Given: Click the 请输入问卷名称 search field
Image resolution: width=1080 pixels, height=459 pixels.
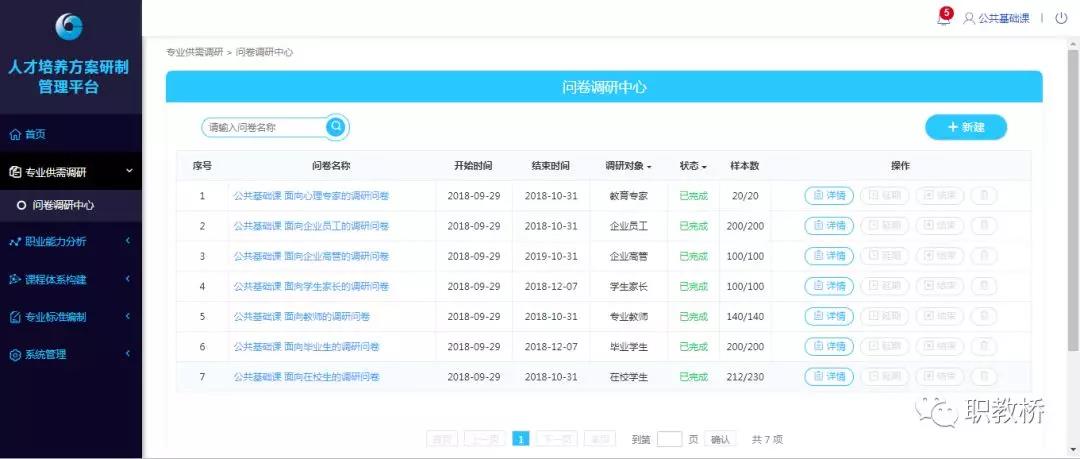Looking at the screenshot, I should (264, 127).
